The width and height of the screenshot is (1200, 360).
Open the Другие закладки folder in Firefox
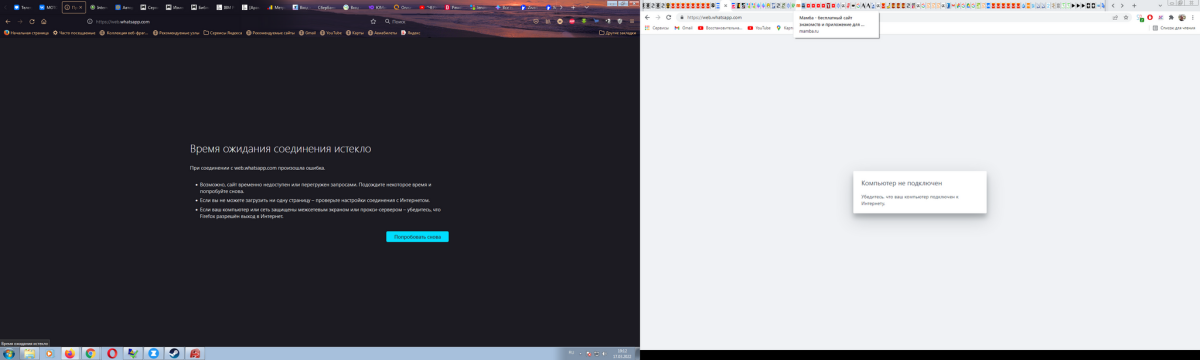[617, 33]
